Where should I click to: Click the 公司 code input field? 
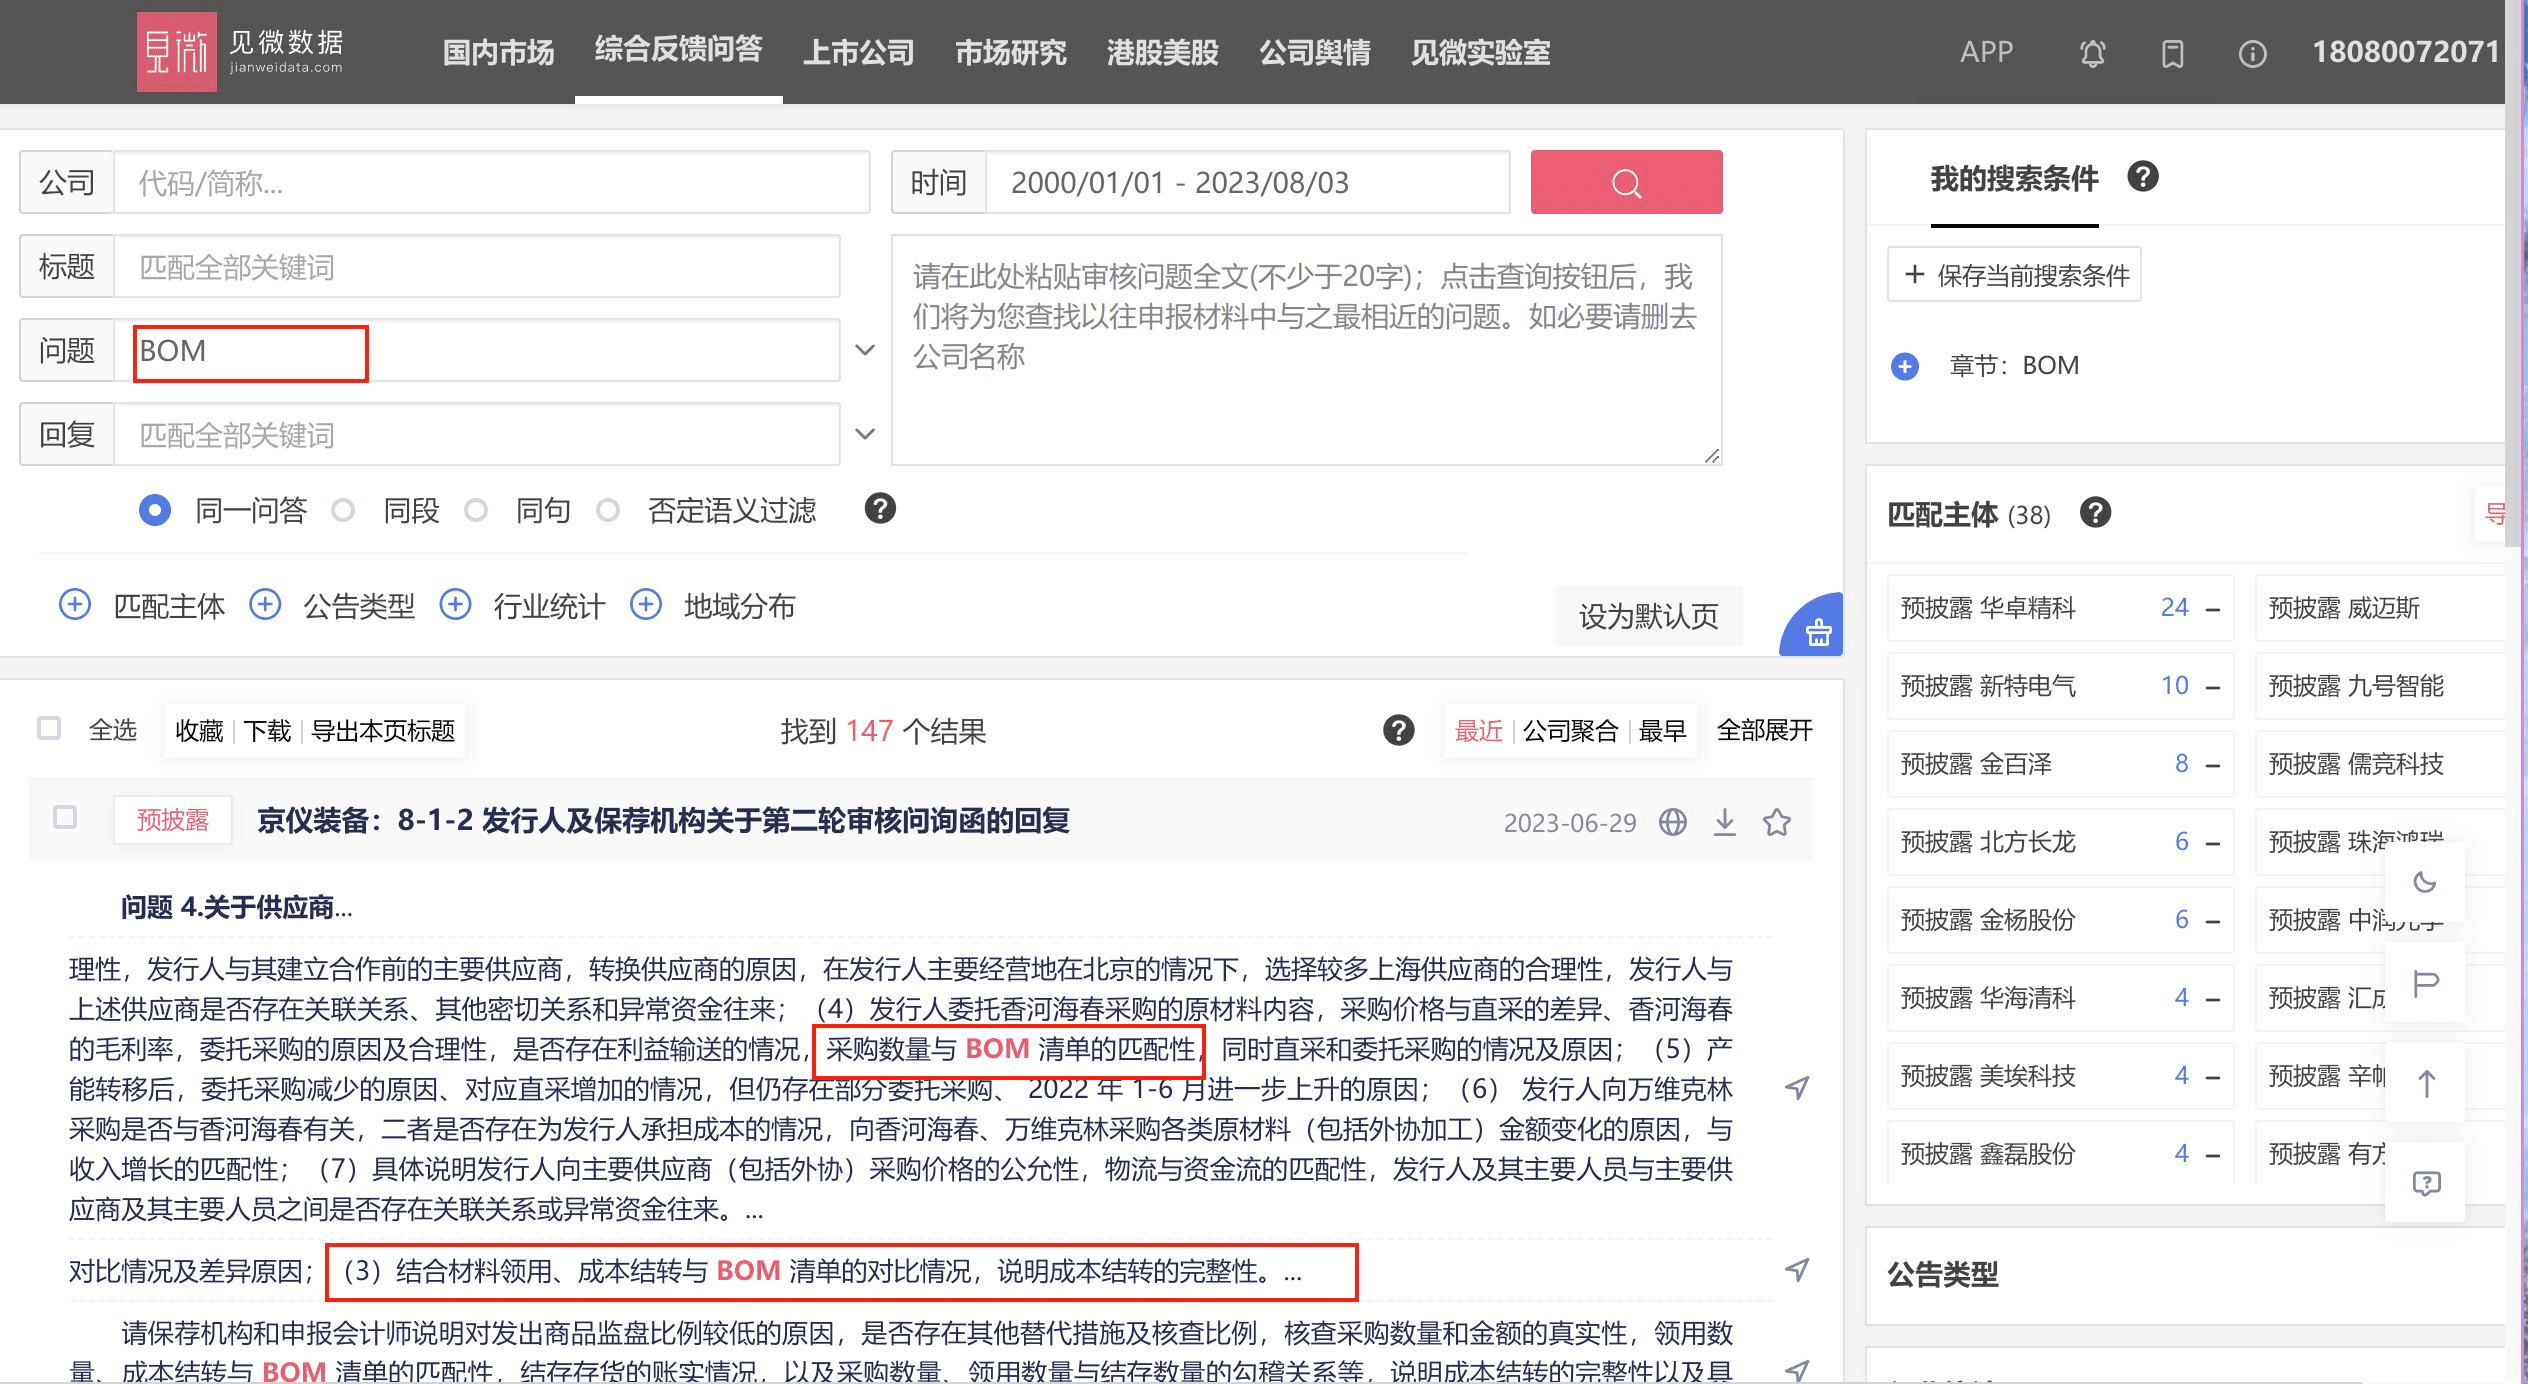pyautogui.click(x=492, y=182)
